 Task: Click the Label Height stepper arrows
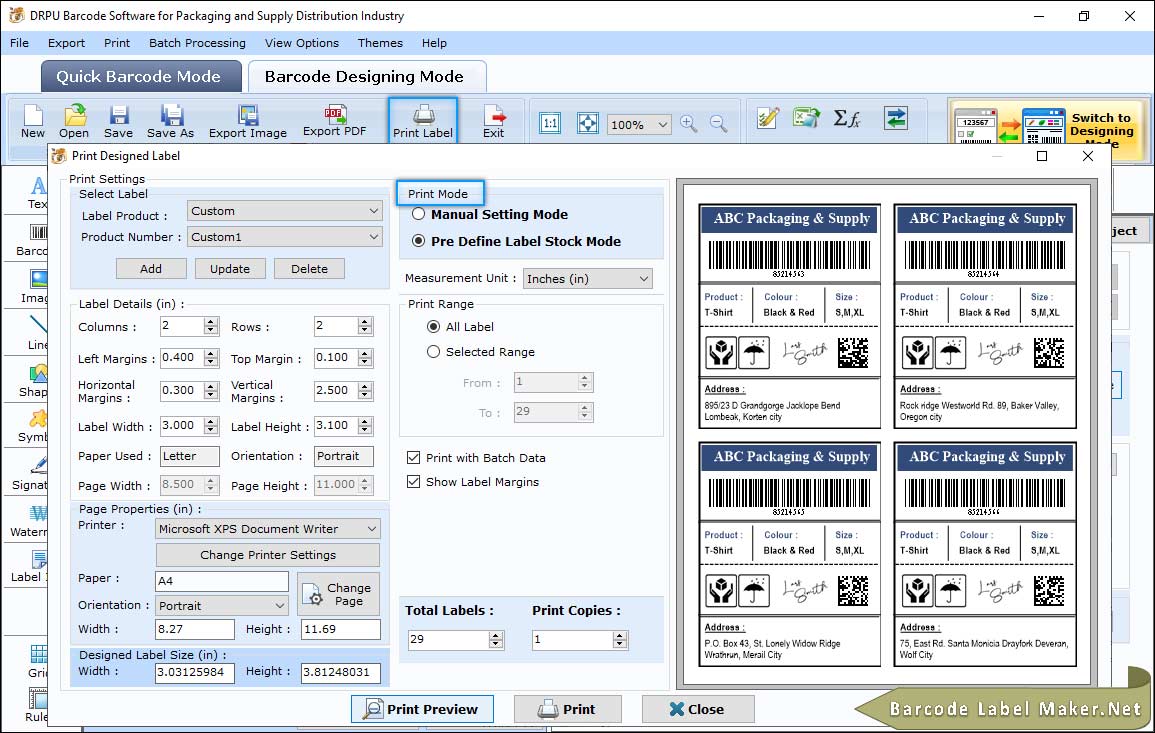[365, 425]
